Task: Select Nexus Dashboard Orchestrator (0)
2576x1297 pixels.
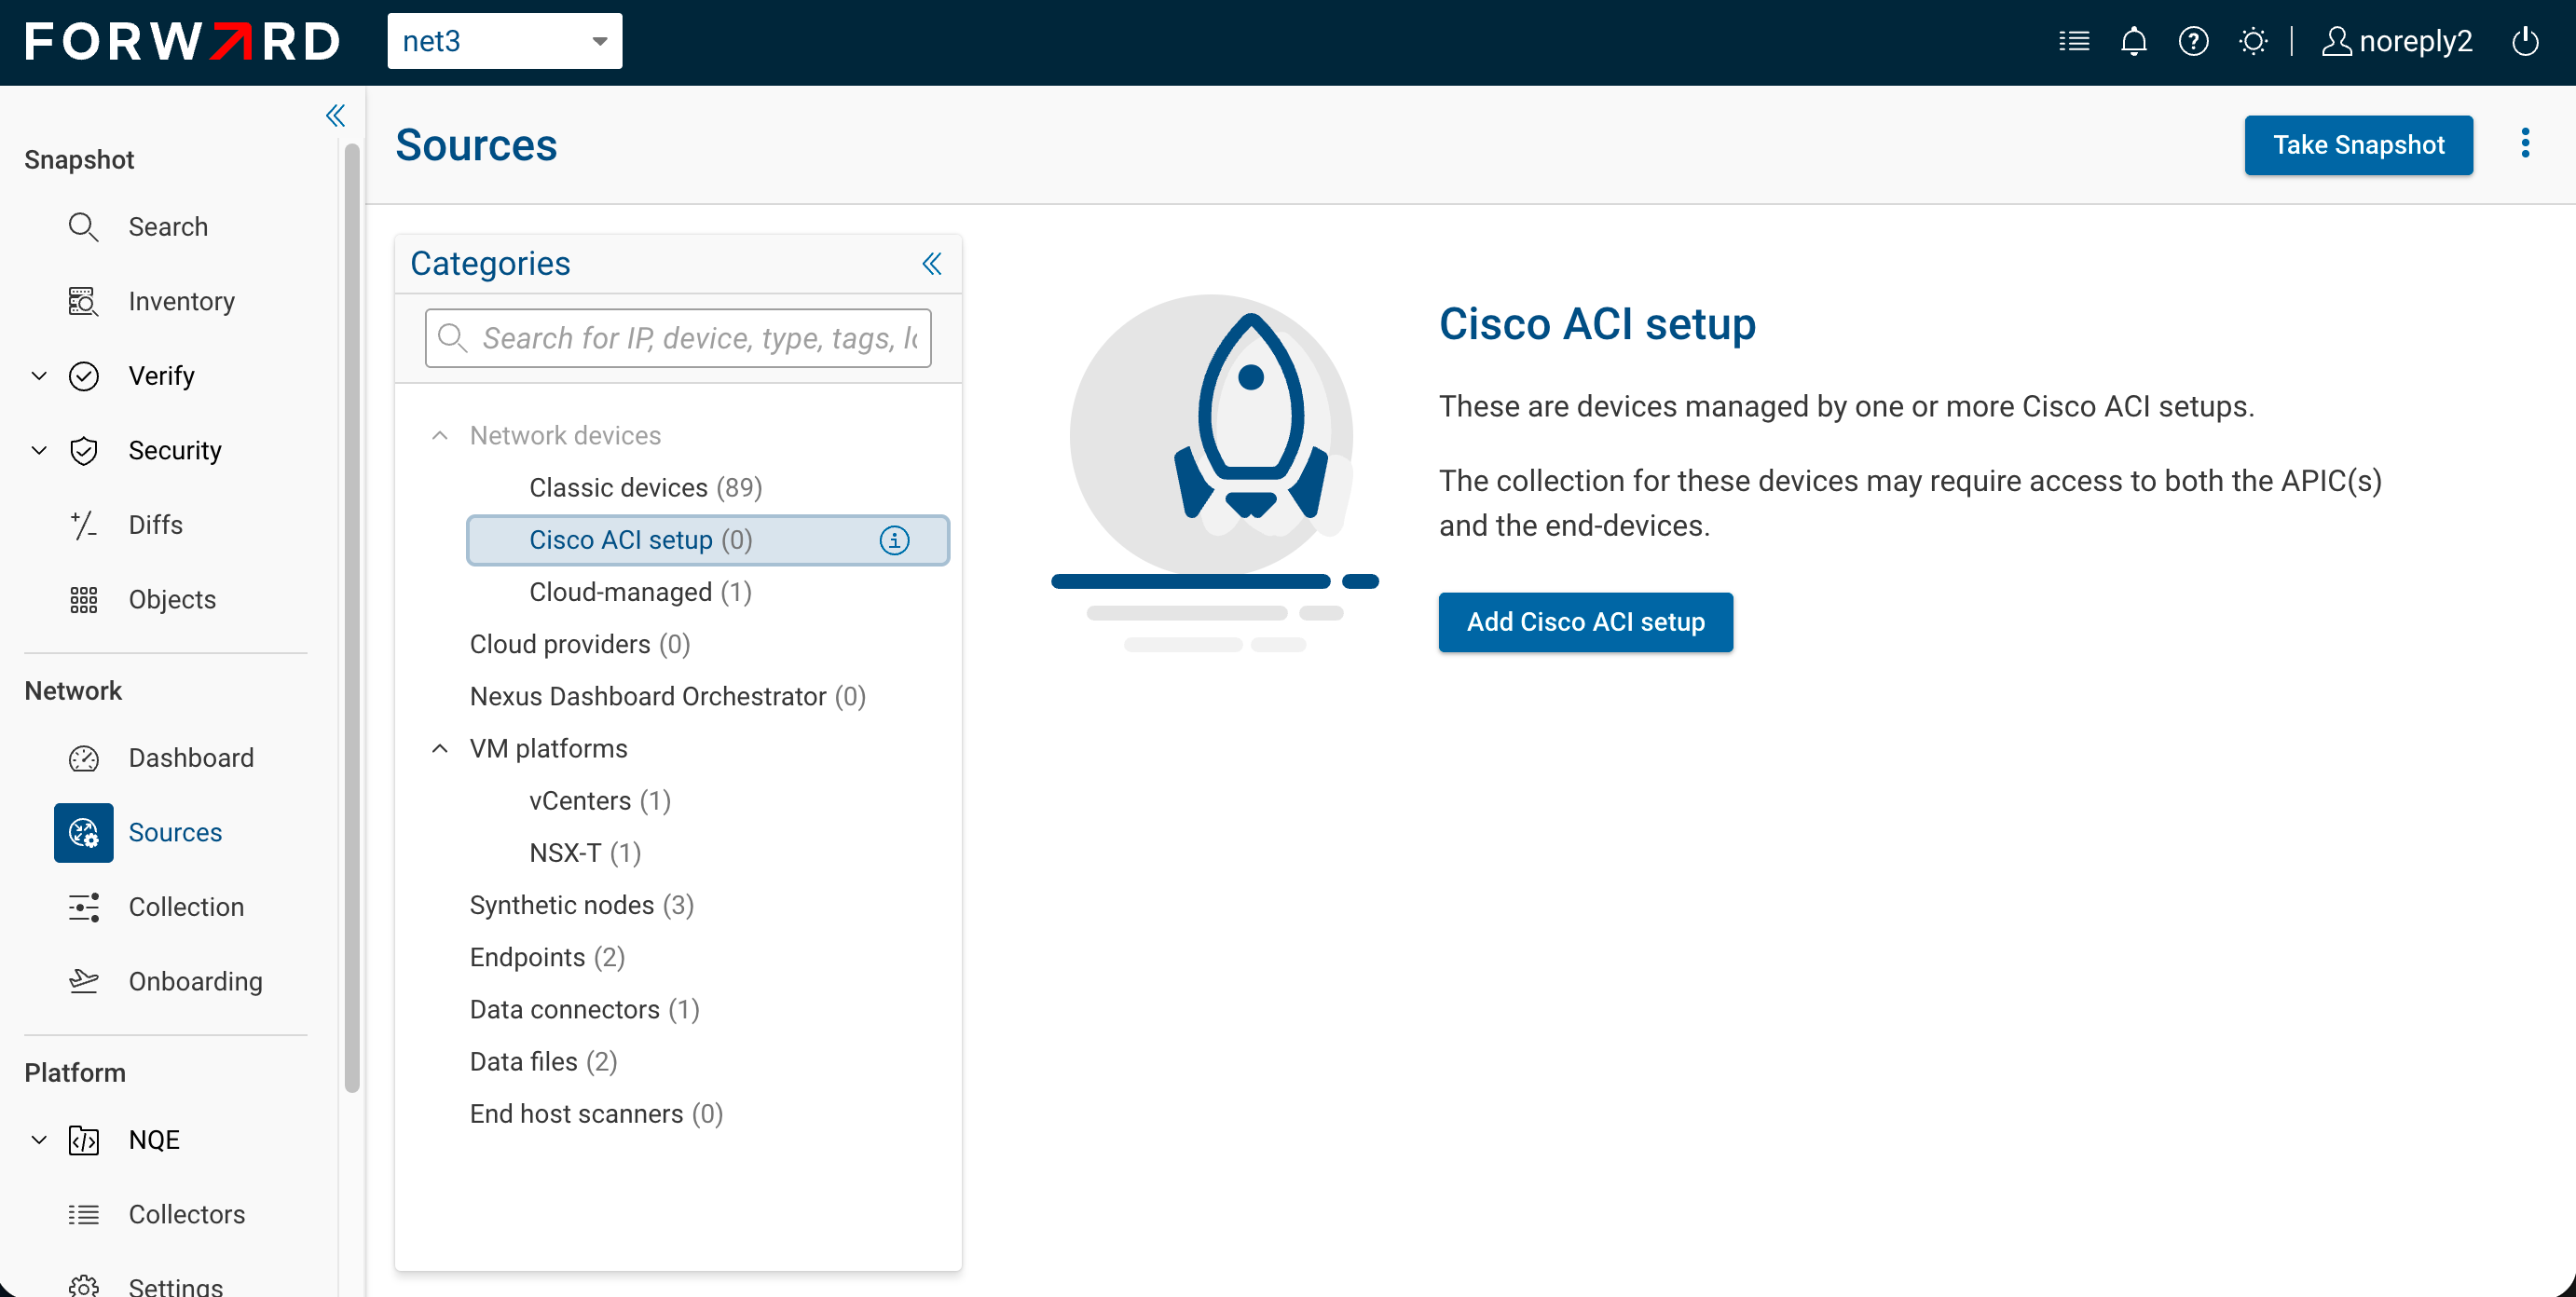Action: click(x=668, y=696)
